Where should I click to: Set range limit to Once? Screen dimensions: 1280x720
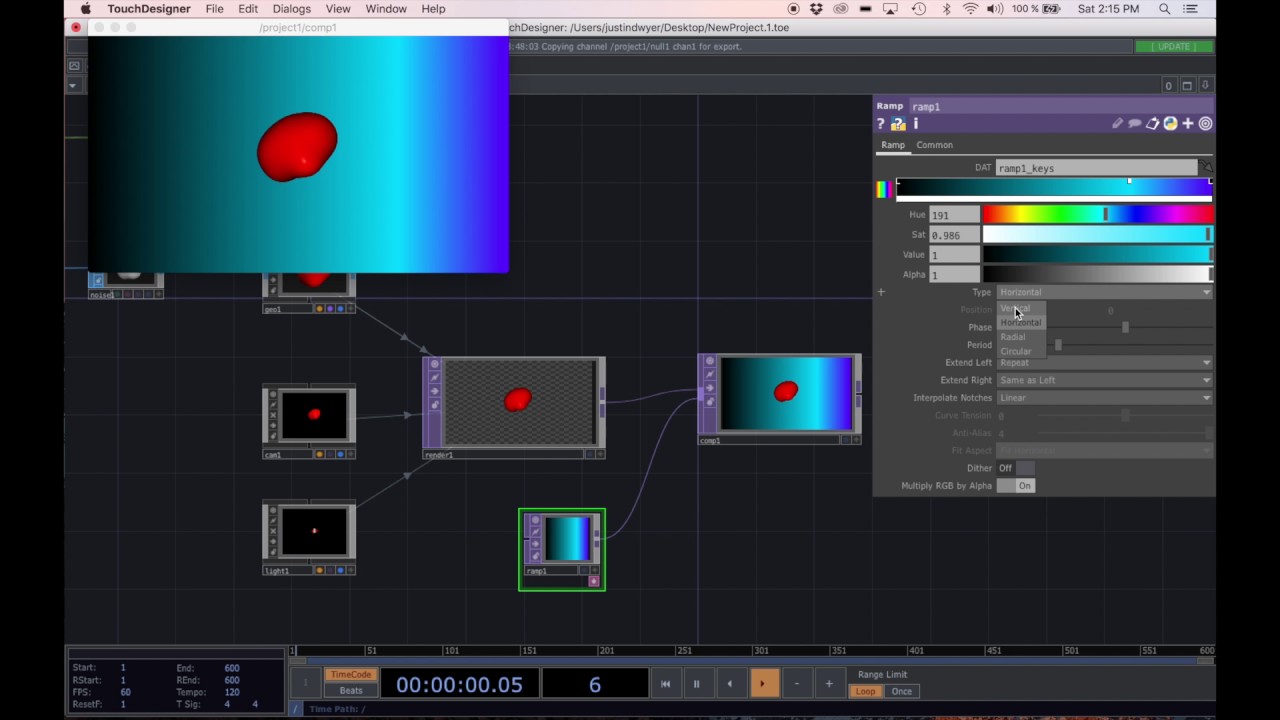click(901, 692)
